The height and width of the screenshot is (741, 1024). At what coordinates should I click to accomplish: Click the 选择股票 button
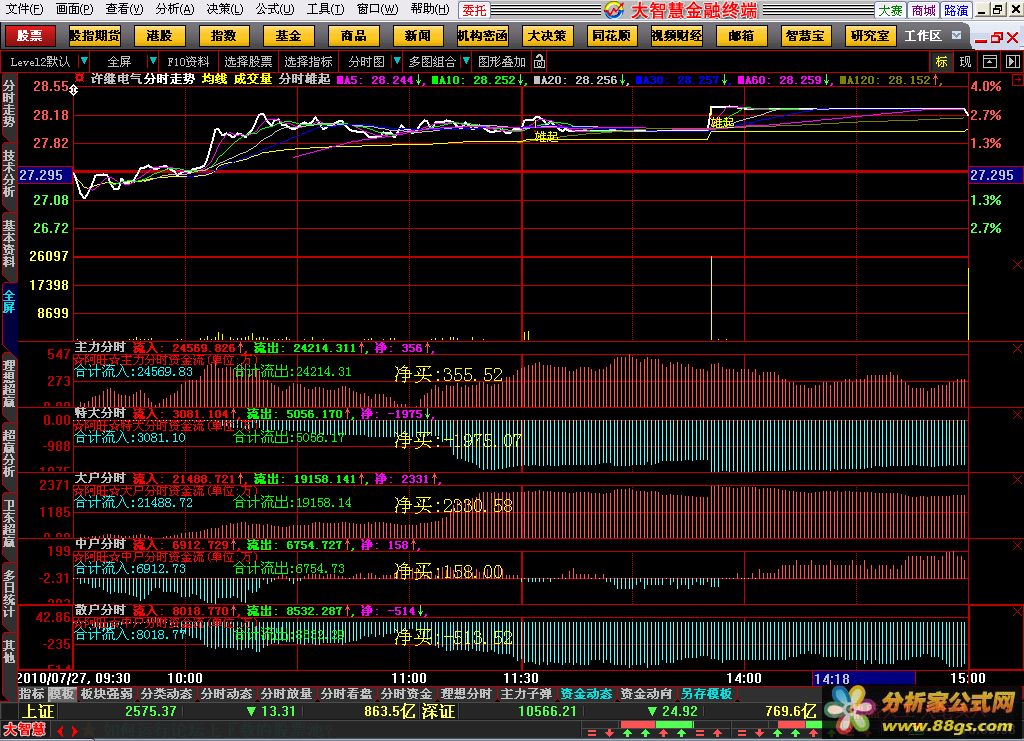click(x=248, y=61)
